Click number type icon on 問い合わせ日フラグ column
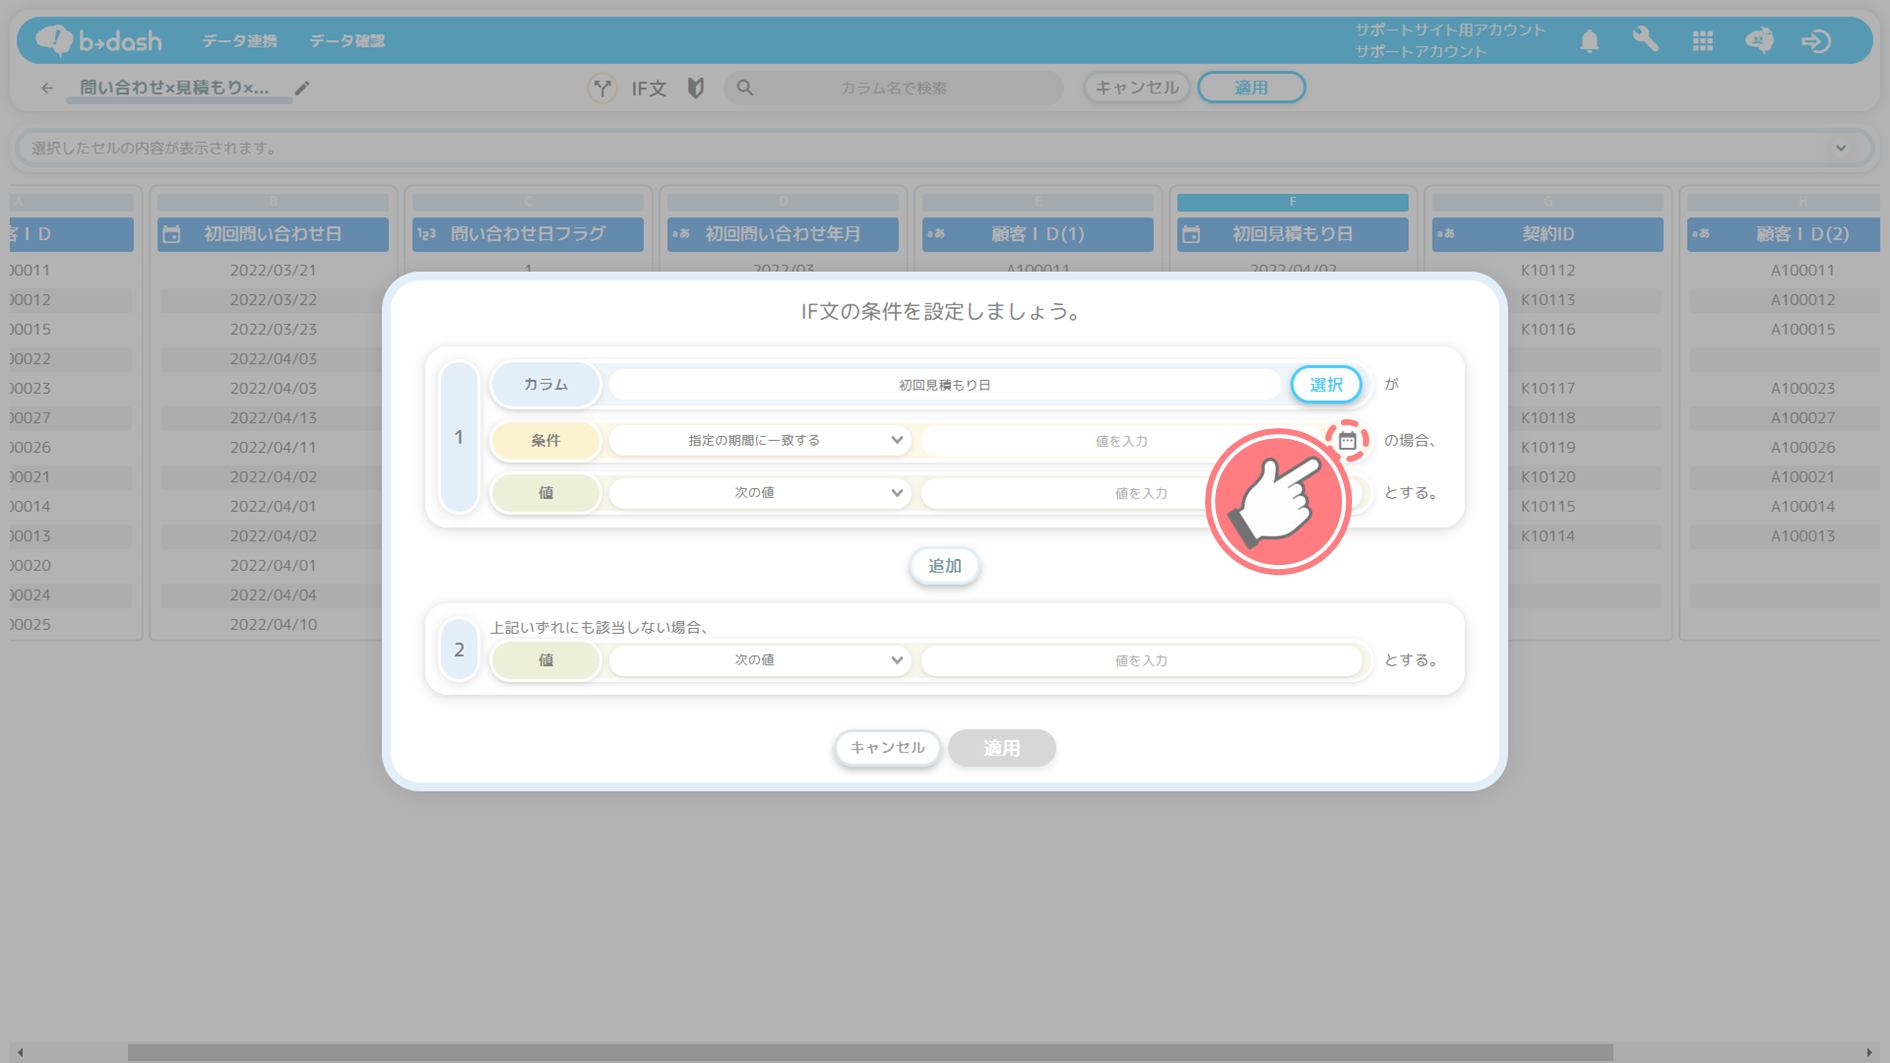The image size is (1890, 1063). pos(427,234)
